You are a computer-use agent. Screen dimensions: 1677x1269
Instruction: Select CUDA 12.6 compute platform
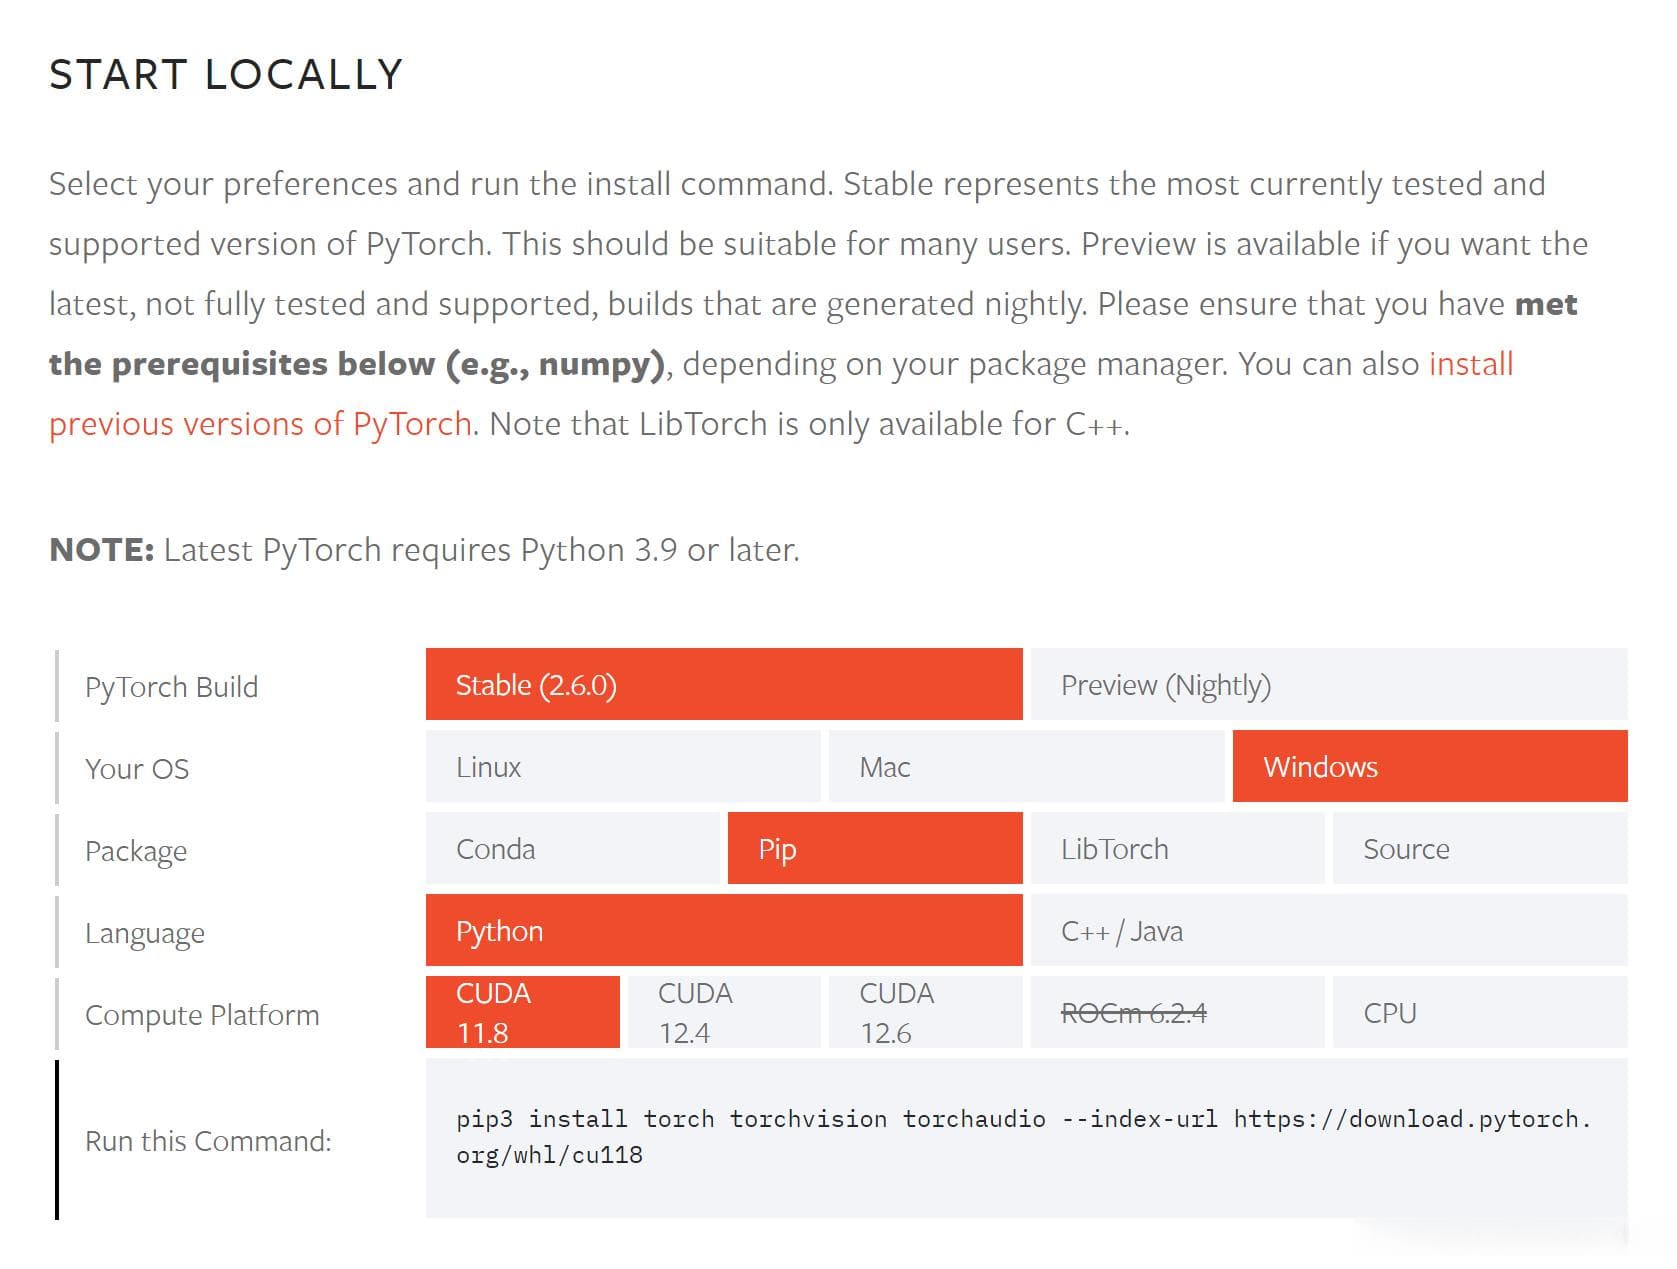point(926,1013)
